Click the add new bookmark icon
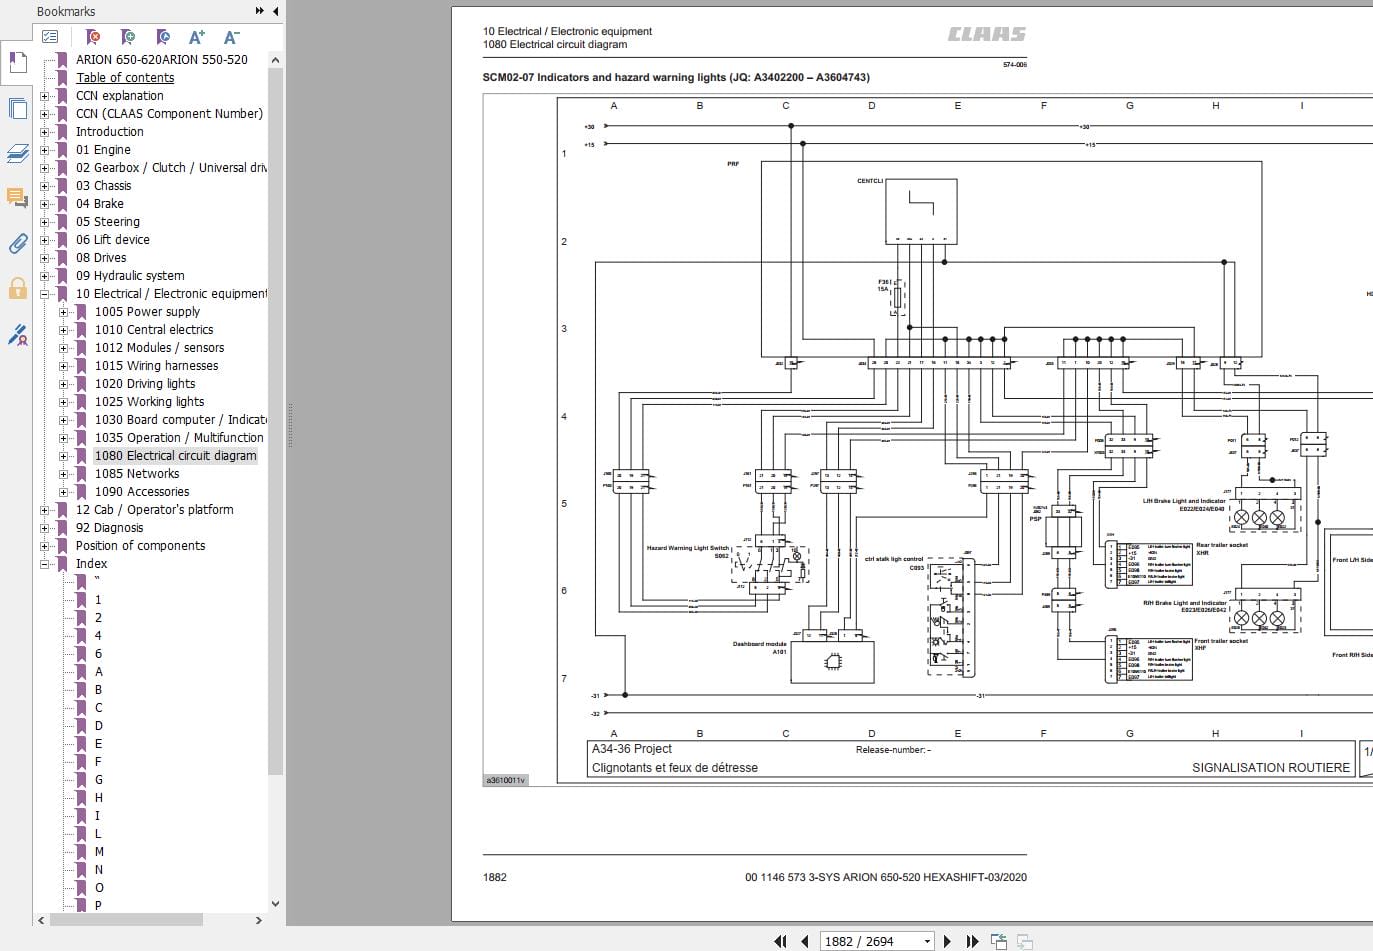Image resolution: width=1373 pixels, height=951 pixels. [128, 37]
